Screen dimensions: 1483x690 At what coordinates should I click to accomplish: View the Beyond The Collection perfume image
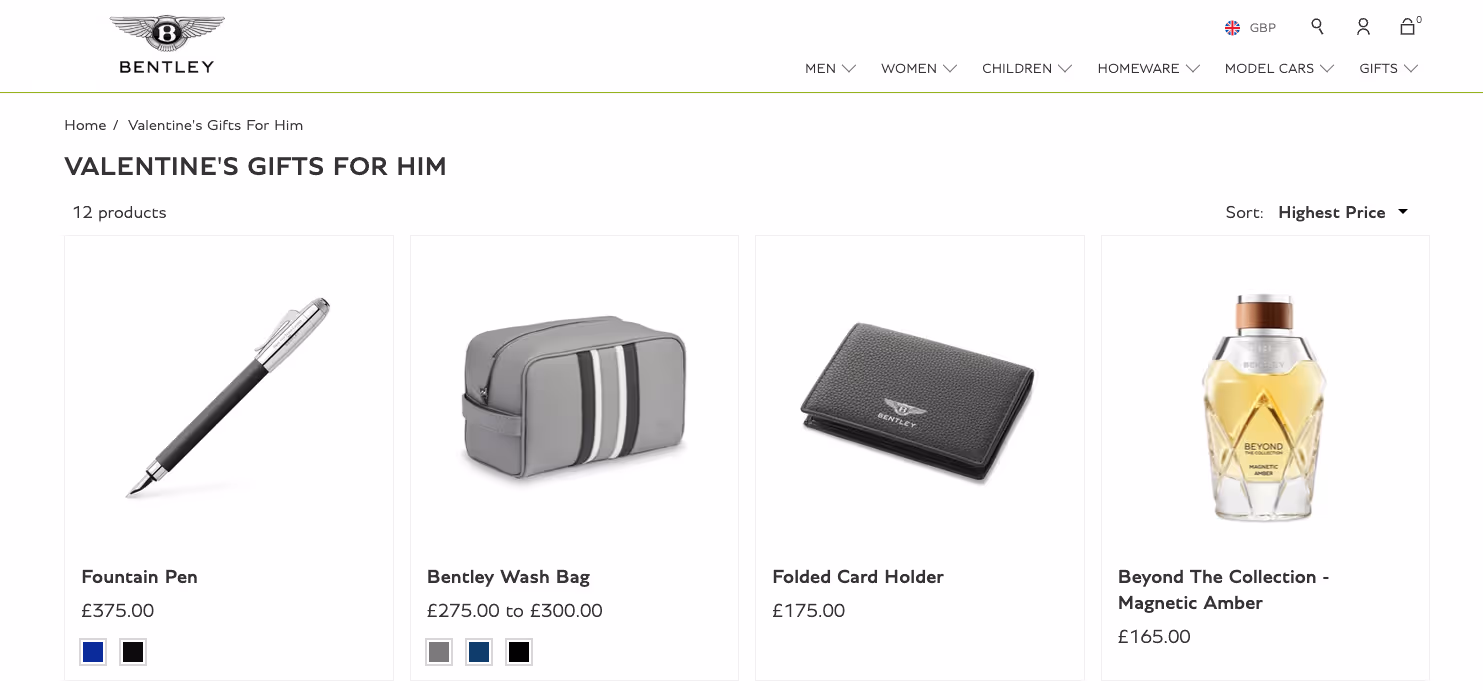(x=1265, y=408)
